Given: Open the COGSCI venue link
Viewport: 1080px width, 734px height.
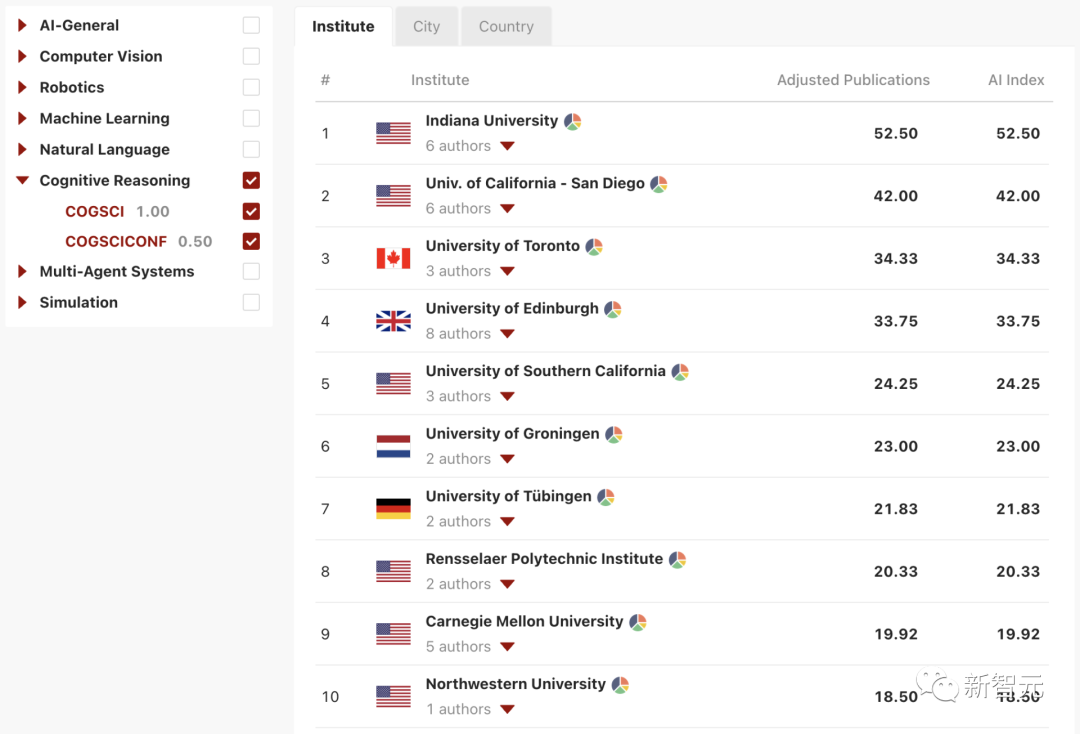Looking at the screenshot, I should 95,212.
